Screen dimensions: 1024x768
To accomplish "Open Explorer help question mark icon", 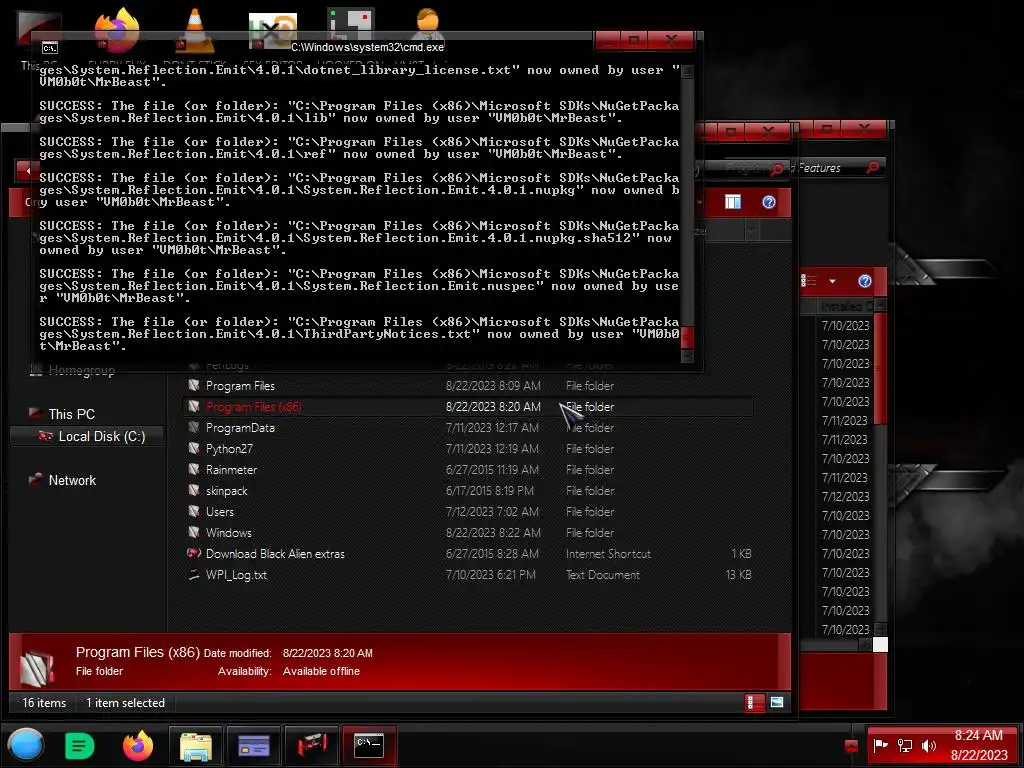I will pos(769,202).
